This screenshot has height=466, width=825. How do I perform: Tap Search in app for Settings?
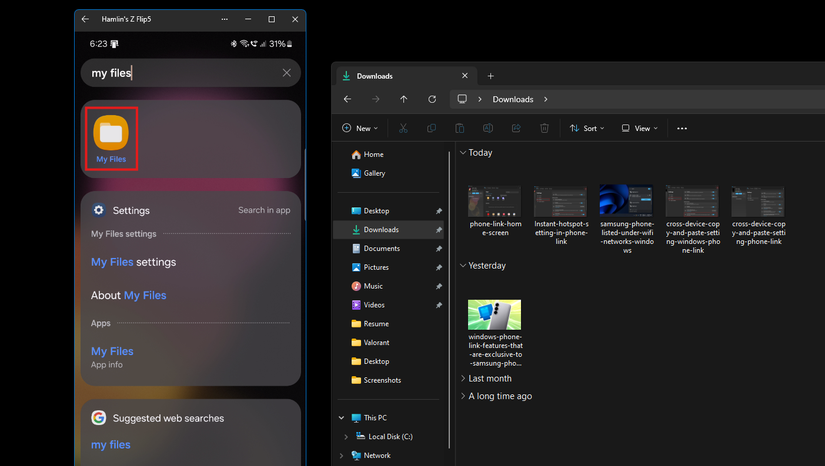tap(264, 210)
